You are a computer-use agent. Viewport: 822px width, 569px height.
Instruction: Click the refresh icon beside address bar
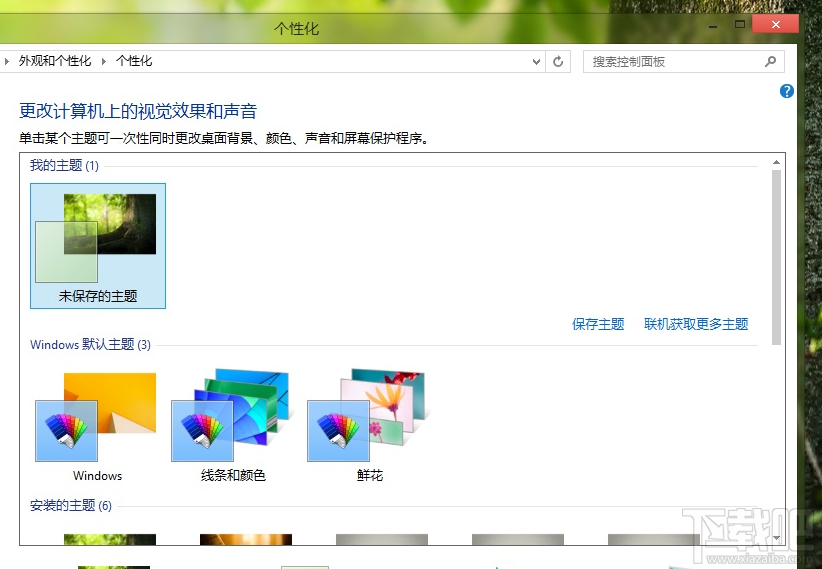coord(558,62)
